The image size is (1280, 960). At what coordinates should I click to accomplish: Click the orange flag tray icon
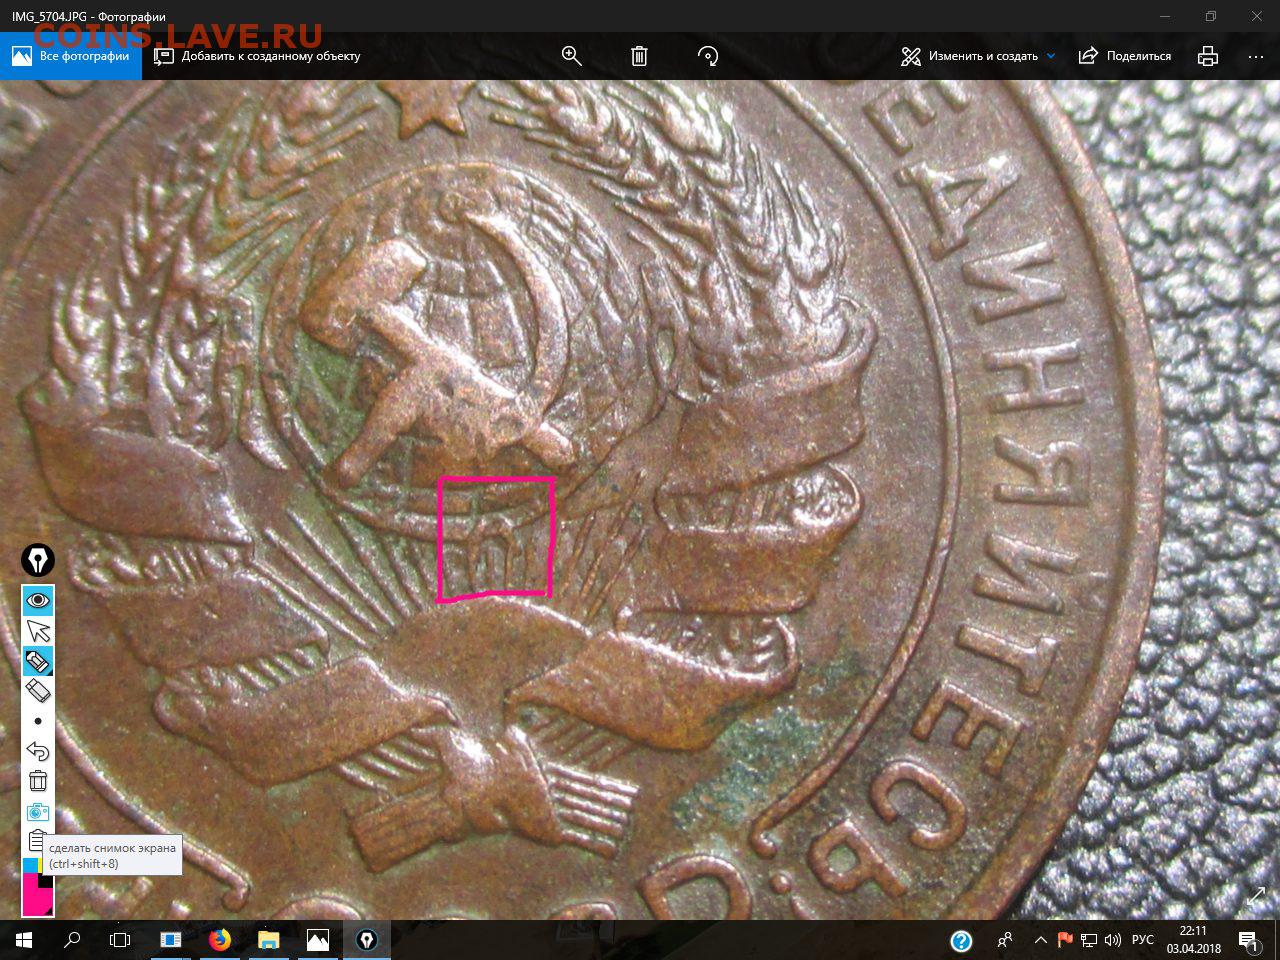tap(1065, 940)
